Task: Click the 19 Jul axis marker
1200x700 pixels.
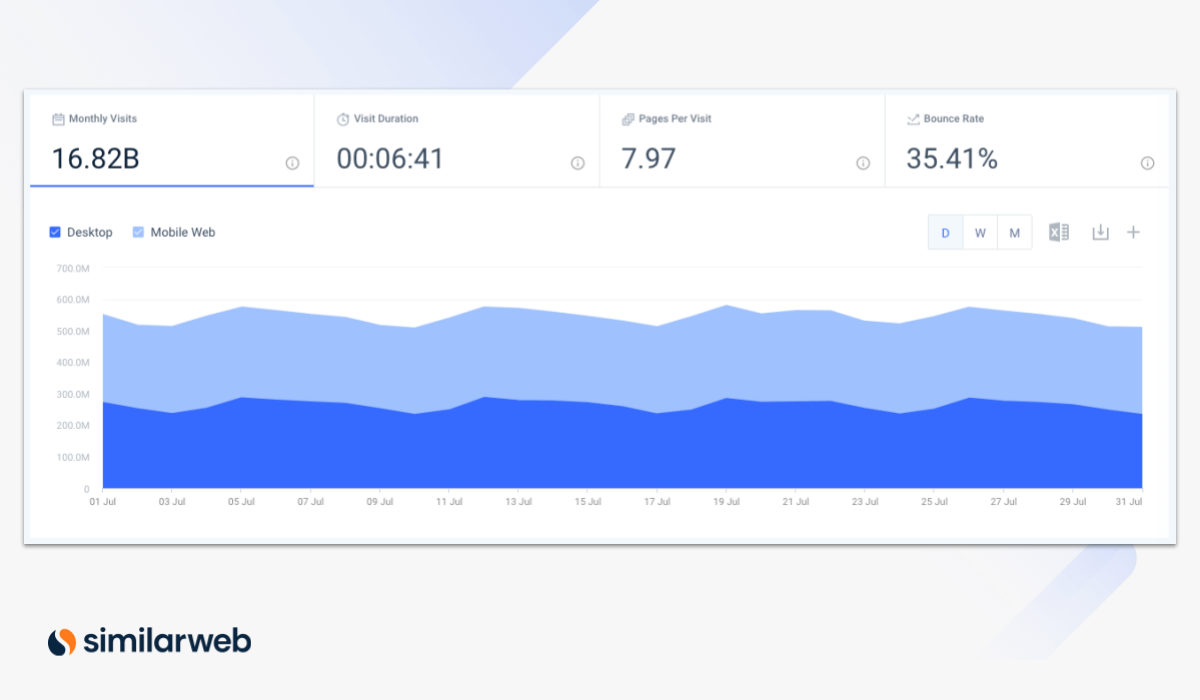Action: point(727,502)
